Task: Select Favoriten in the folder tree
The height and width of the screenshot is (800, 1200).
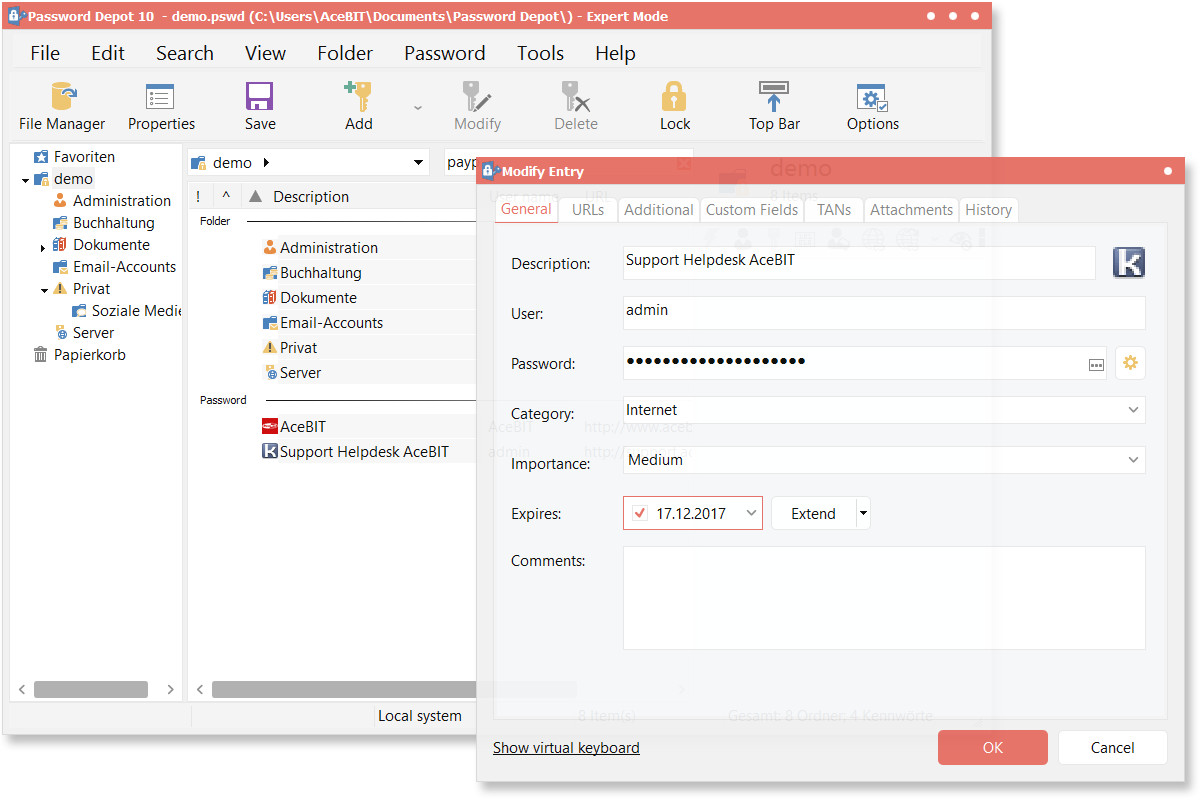Action: pyautogui.click(x=84, y=157)
